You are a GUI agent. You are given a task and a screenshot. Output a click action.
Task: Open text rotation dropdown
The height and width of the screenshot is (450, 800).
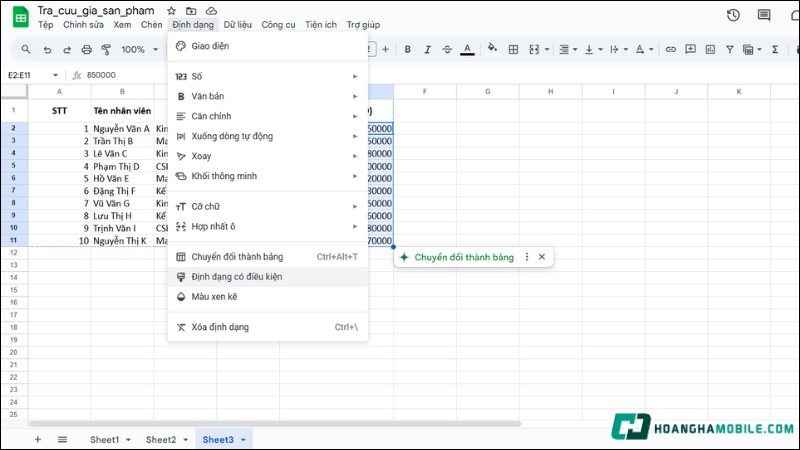644,49
